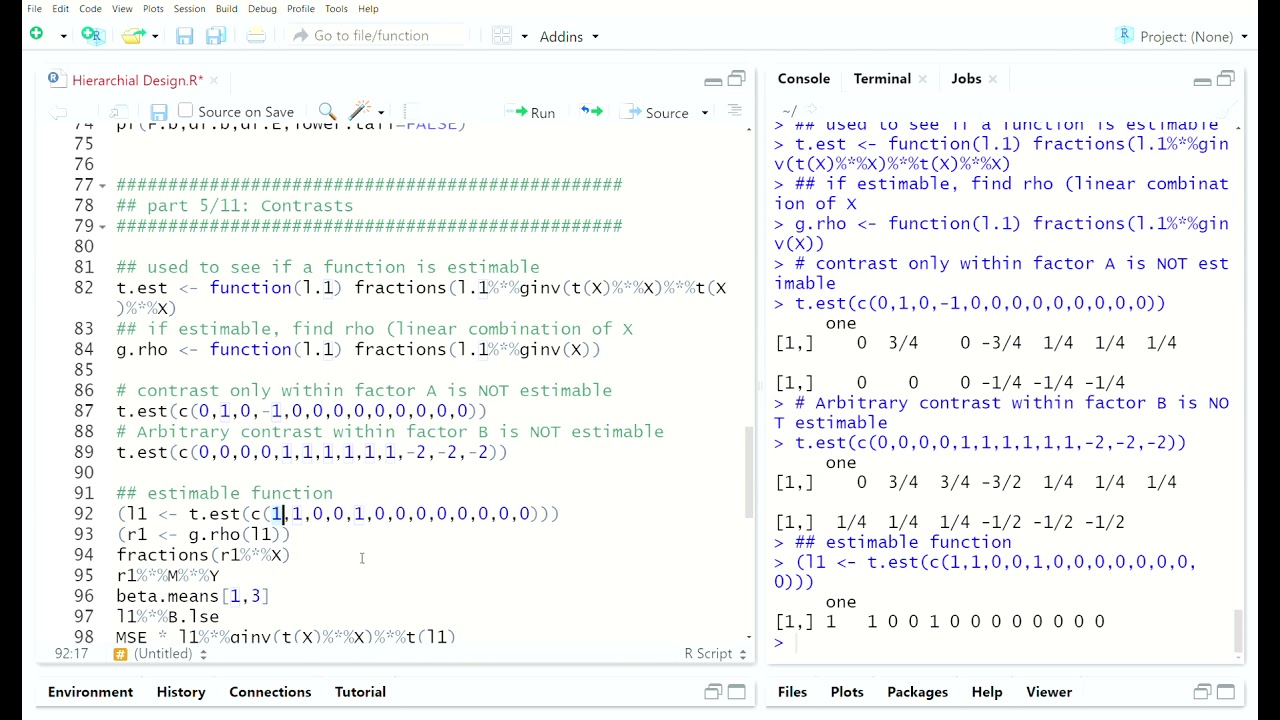
Task: Click the 92:17 cursor position indicator
Action: point(72,653)
